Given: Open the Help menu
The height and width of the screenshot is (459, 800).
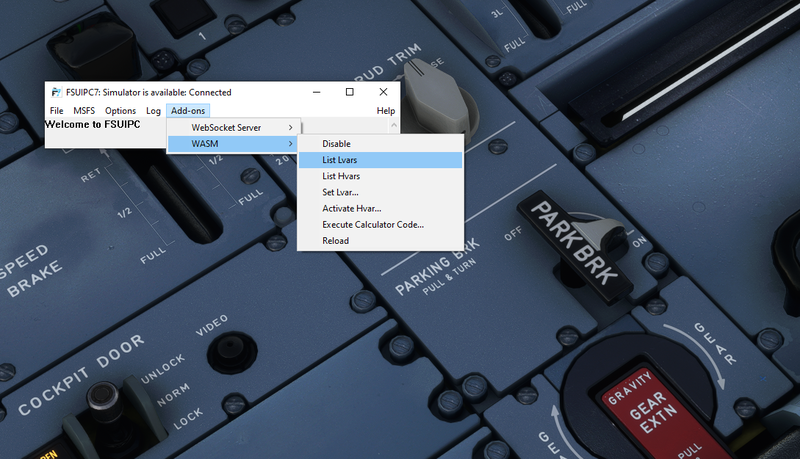Looking at the screenshot, I should pos(386,111).
